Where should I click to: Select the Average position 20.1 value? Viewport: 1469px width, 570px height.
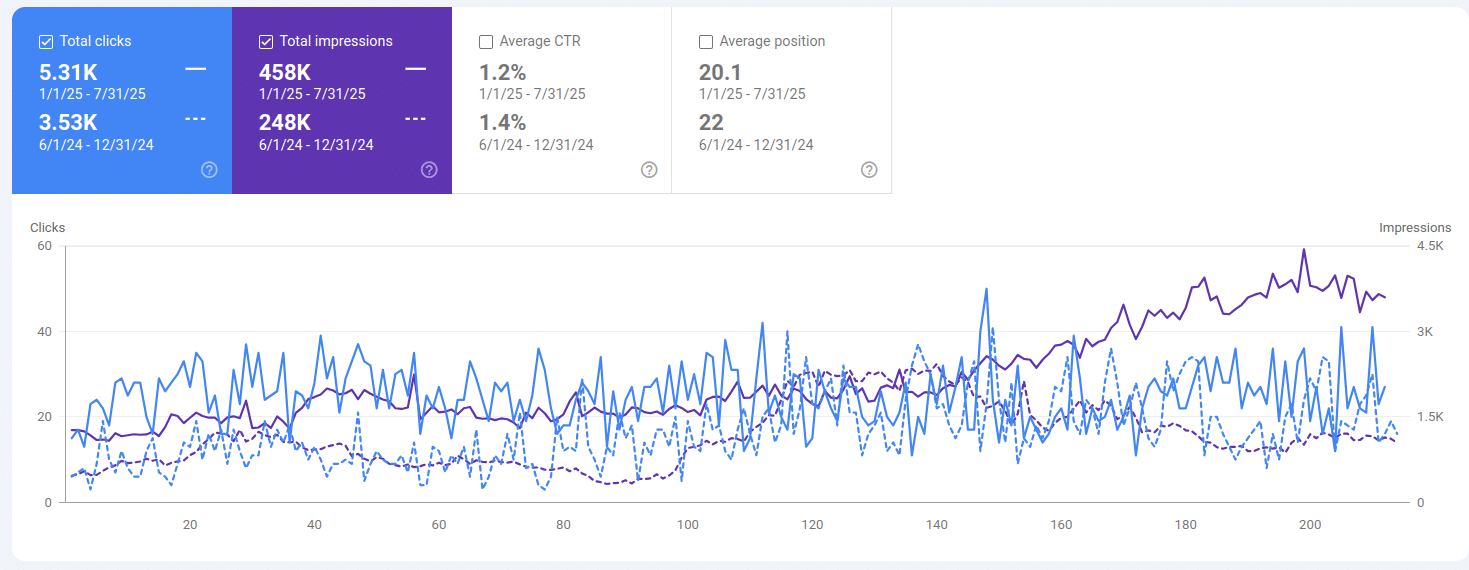[x=720, y=72]
